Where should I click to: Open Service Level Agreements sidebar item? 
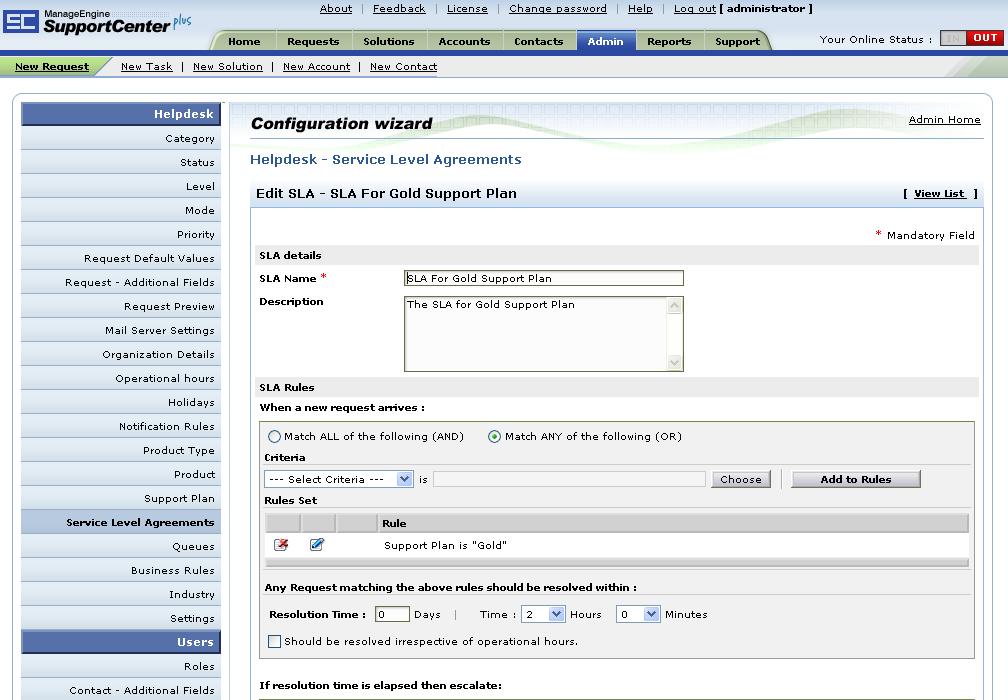tap(121, 522)
